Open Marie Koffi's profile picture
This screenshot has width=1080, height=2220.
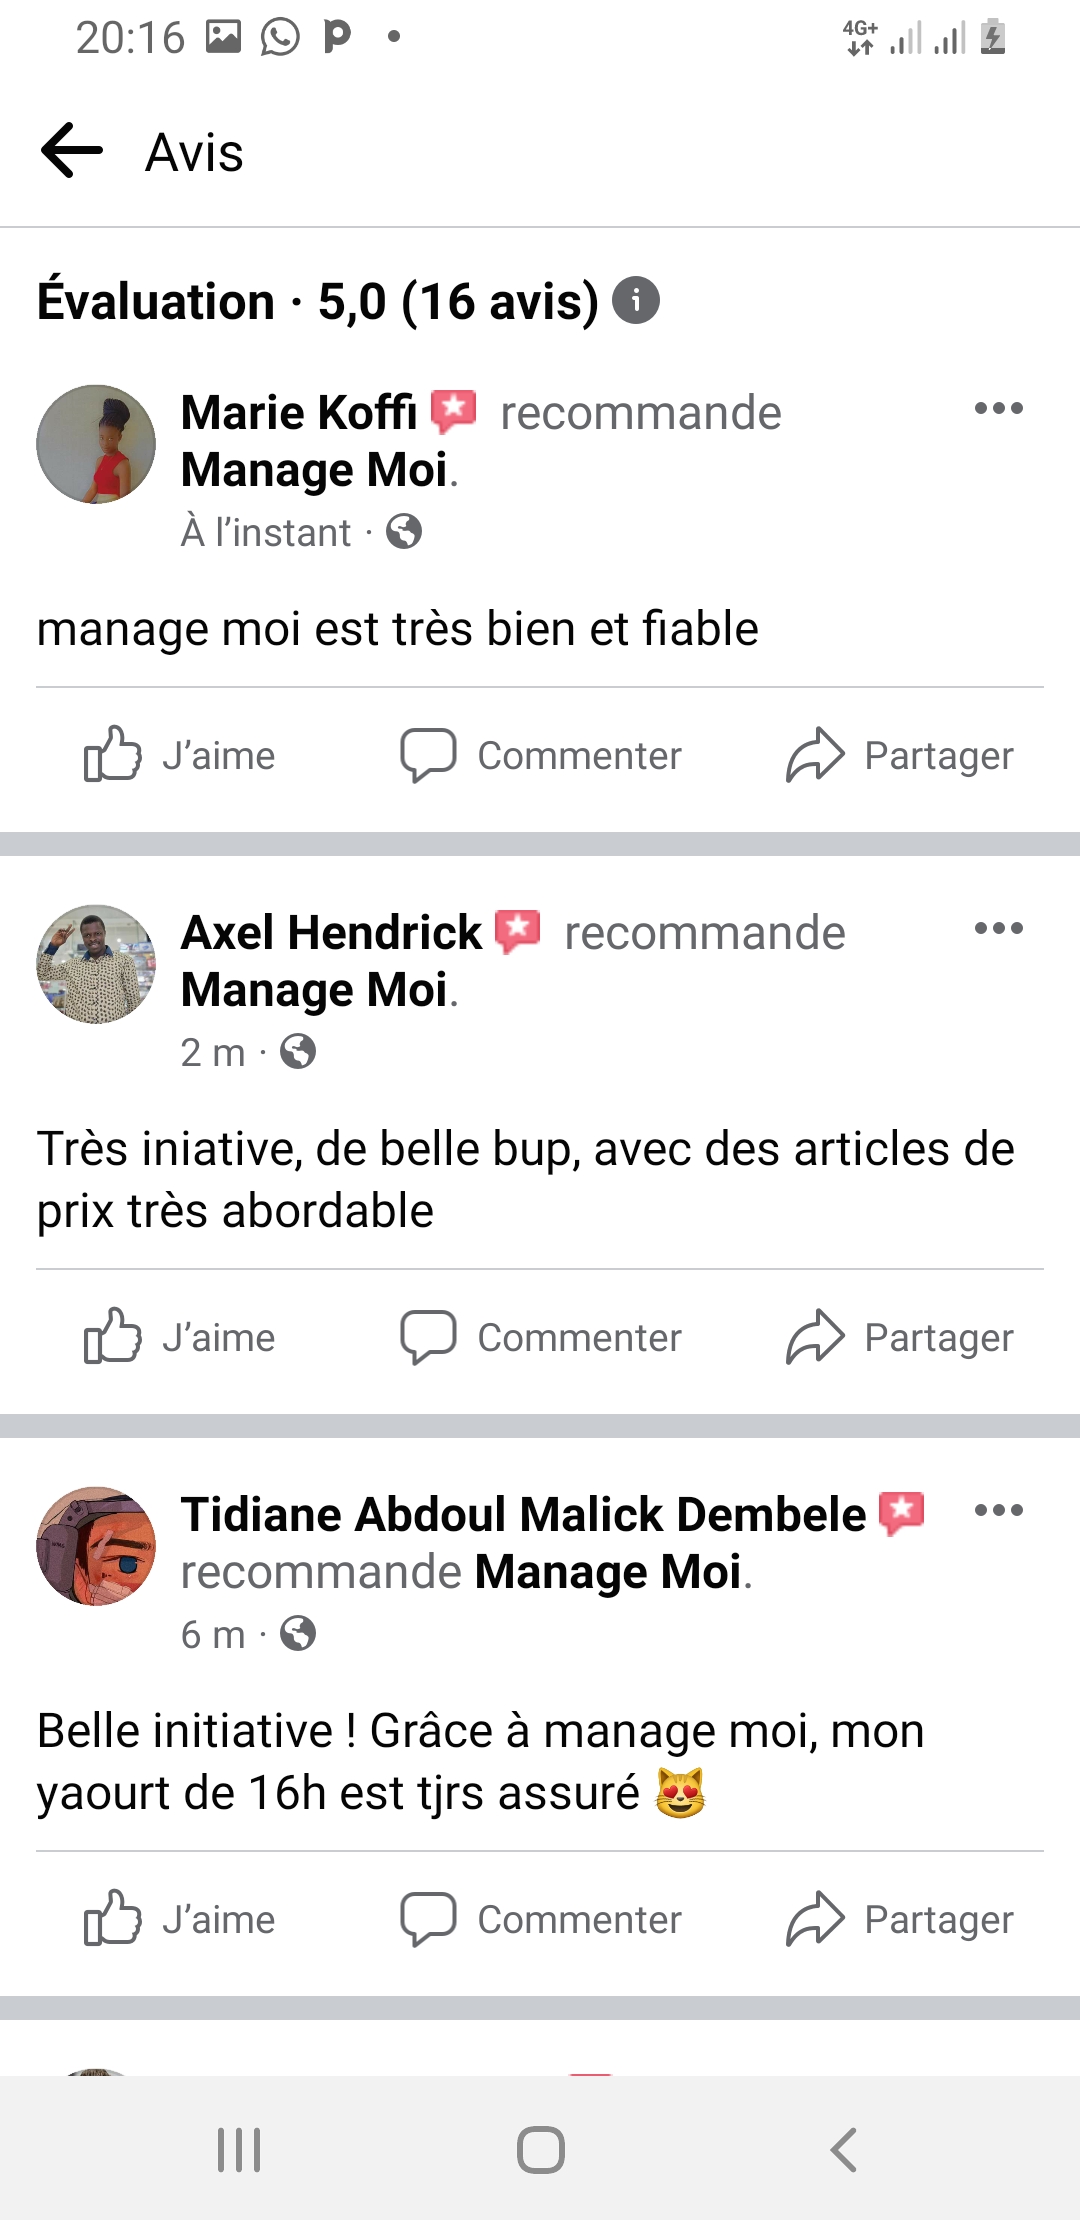tap(96, 444)
